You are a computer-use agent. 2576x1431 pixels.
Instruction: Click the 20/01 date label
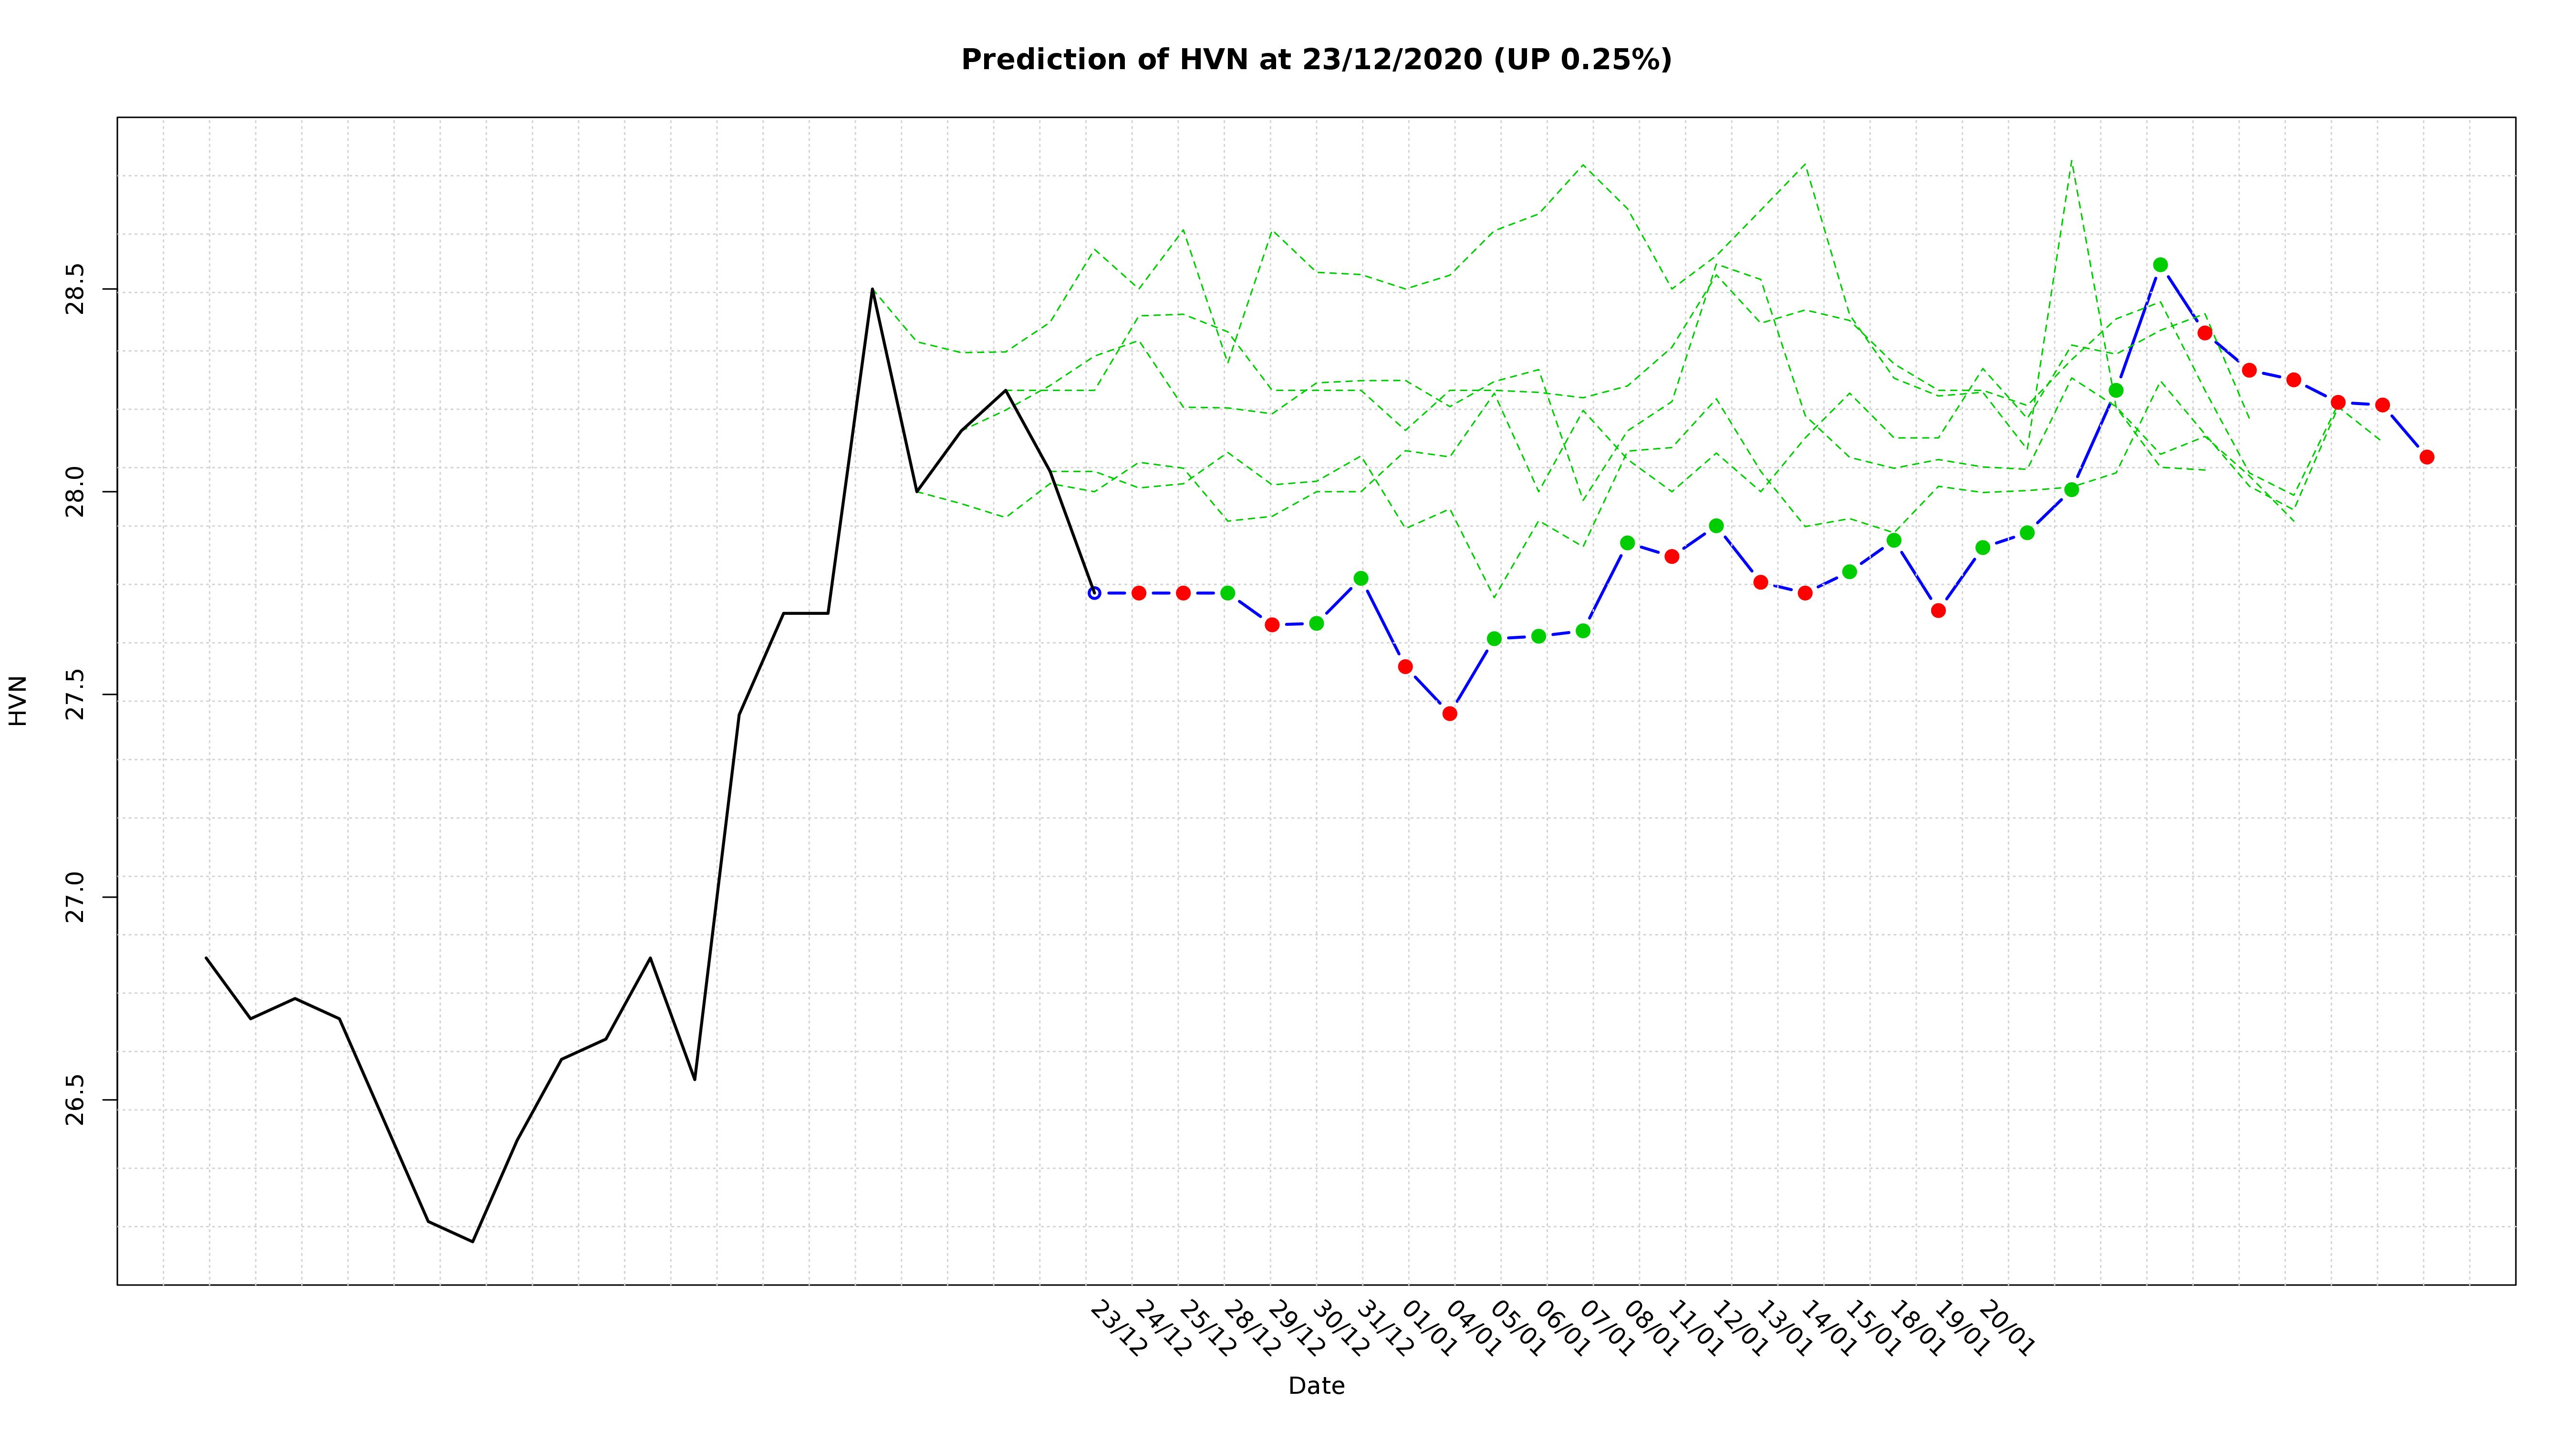click(2006, 1329)
